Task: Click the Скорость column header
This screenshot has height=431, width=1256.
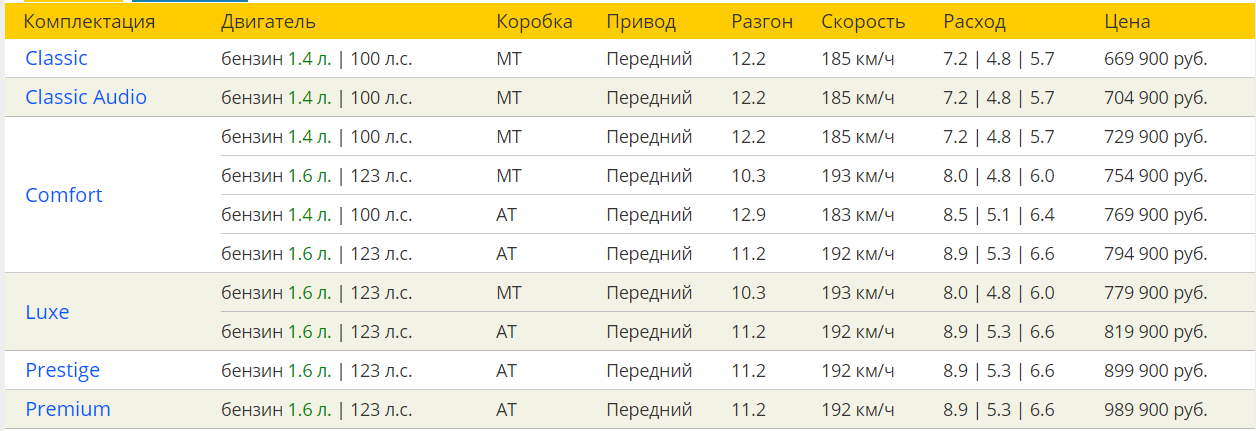Action: click(863, 21)
